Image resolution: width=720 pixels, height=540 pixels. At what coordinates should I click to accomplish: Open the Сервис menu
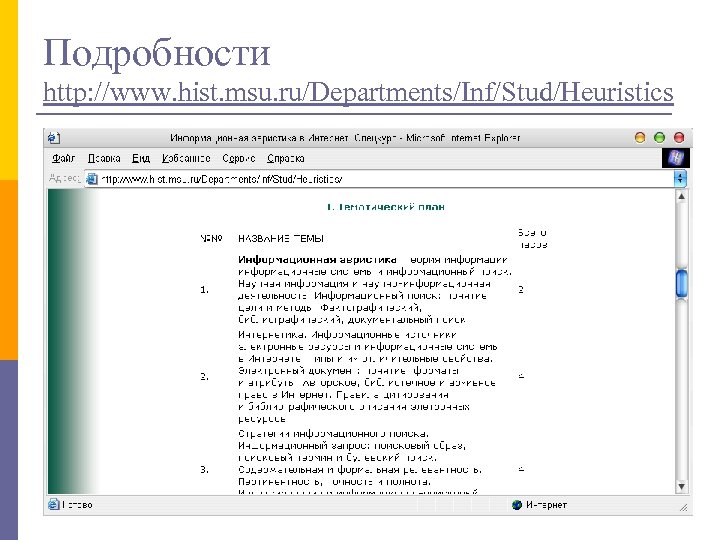click(238, 158)
